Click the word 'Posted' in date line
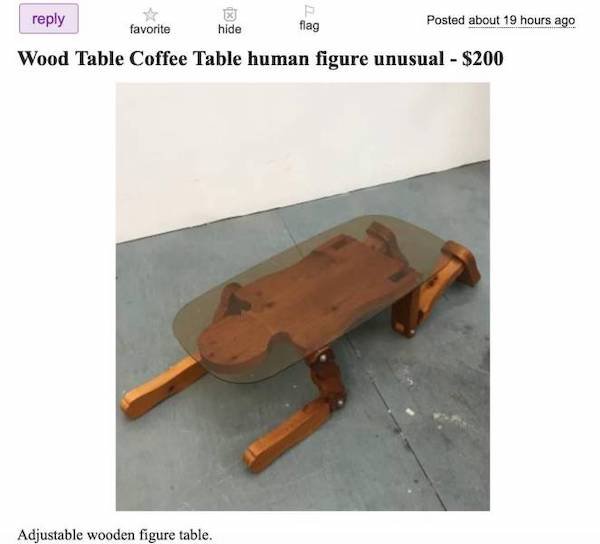600x544 pixels. coord(446,20)
